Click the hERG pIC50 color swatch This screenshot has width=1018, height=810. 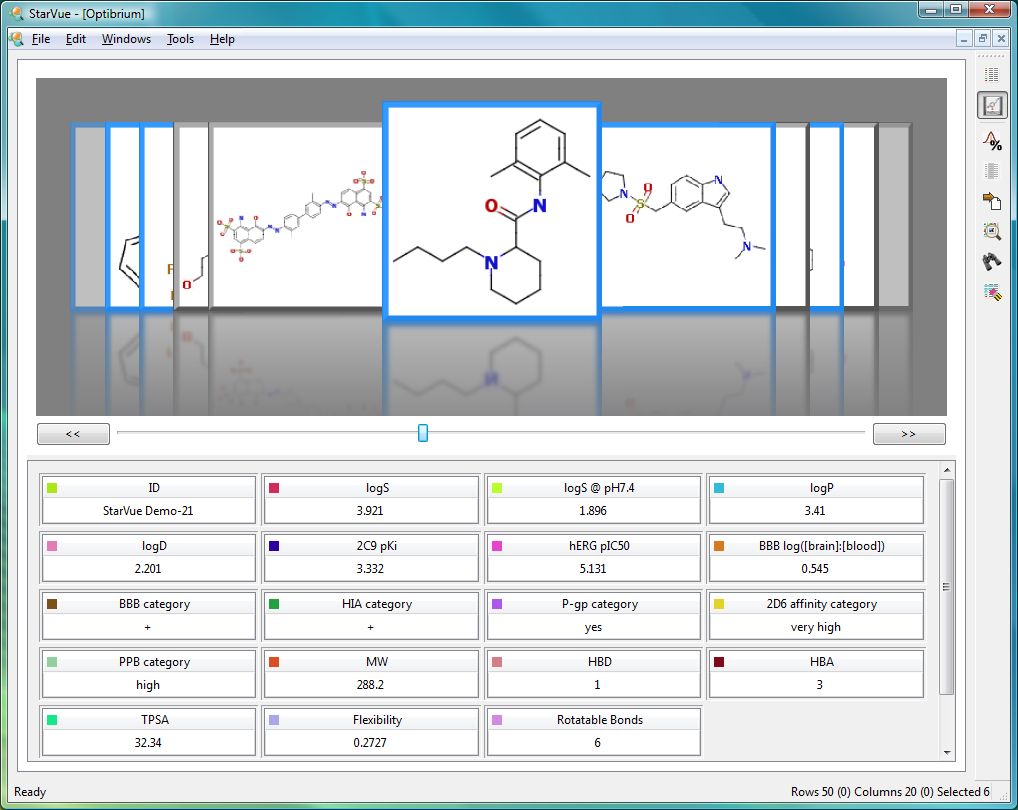pos(497,546)
